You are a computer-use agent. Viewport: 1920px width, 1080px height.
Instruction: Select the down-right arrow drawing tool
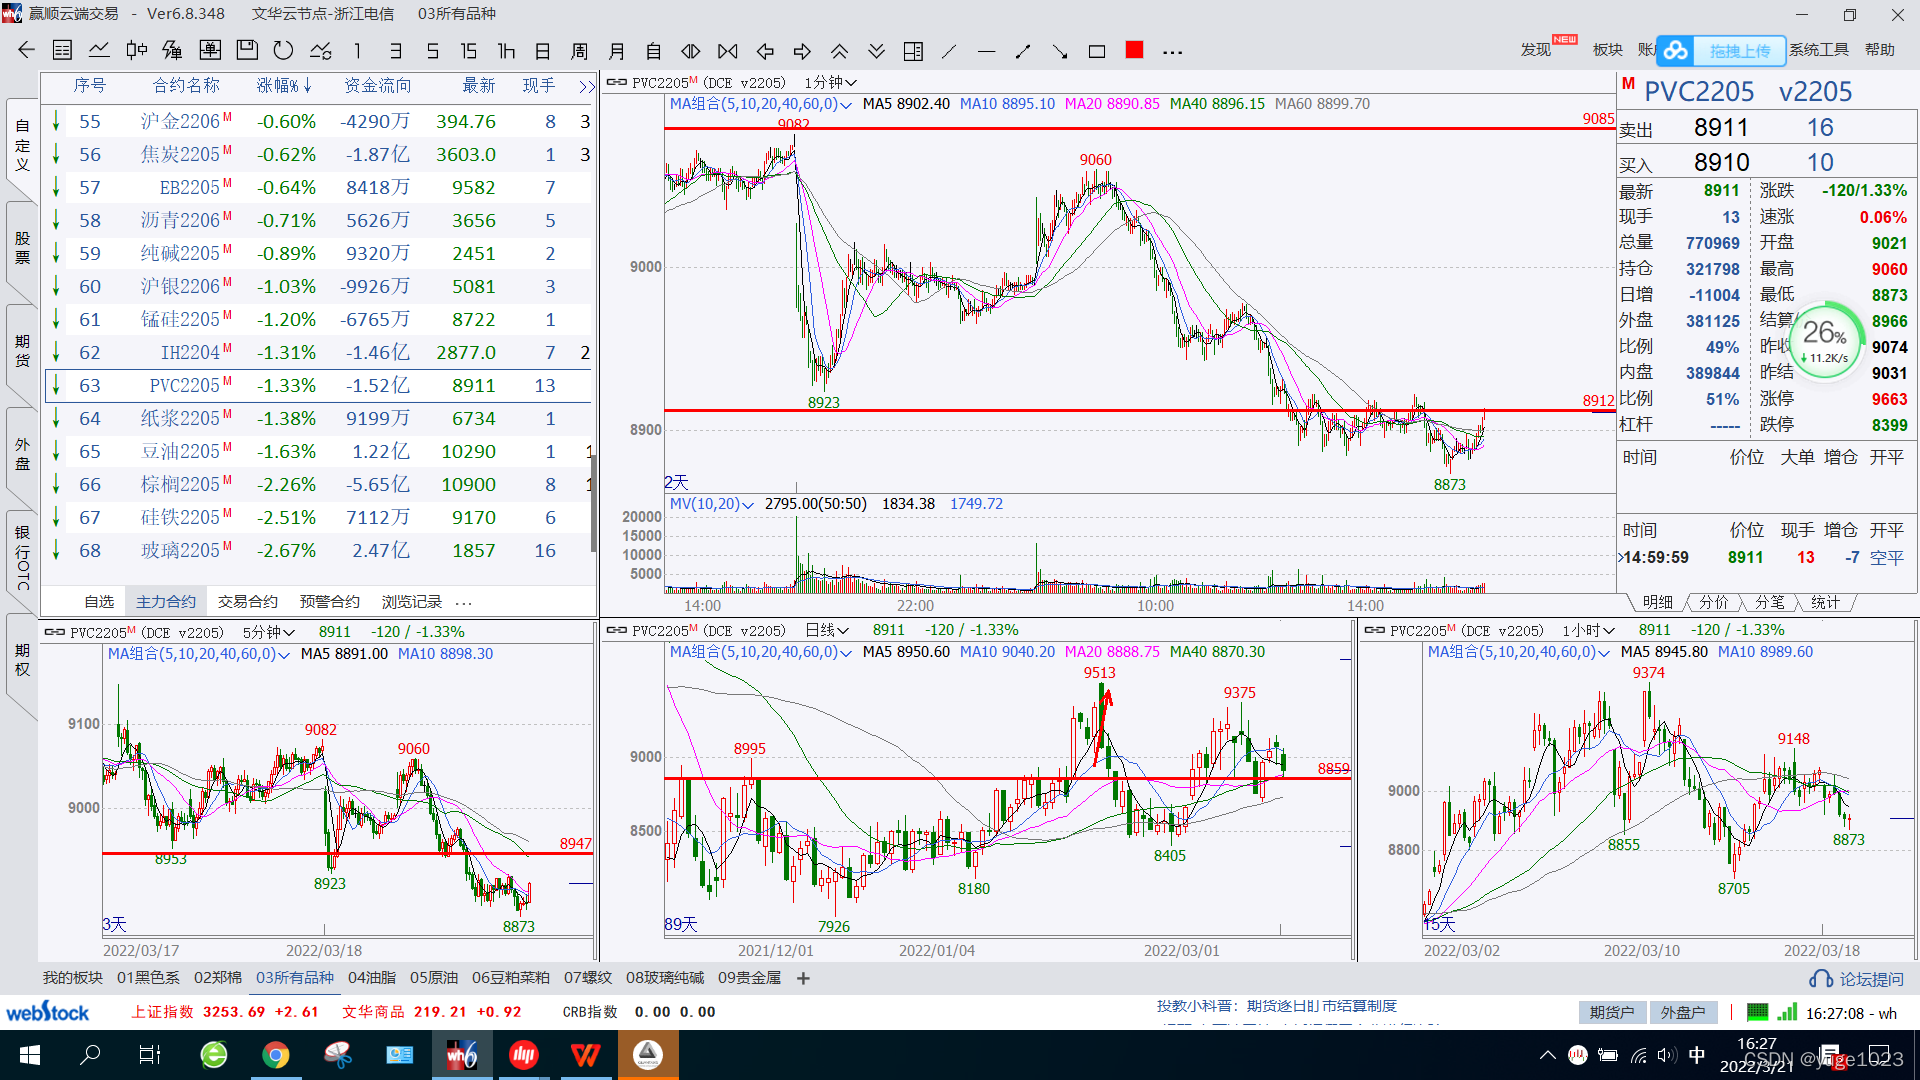point(1060,51)
